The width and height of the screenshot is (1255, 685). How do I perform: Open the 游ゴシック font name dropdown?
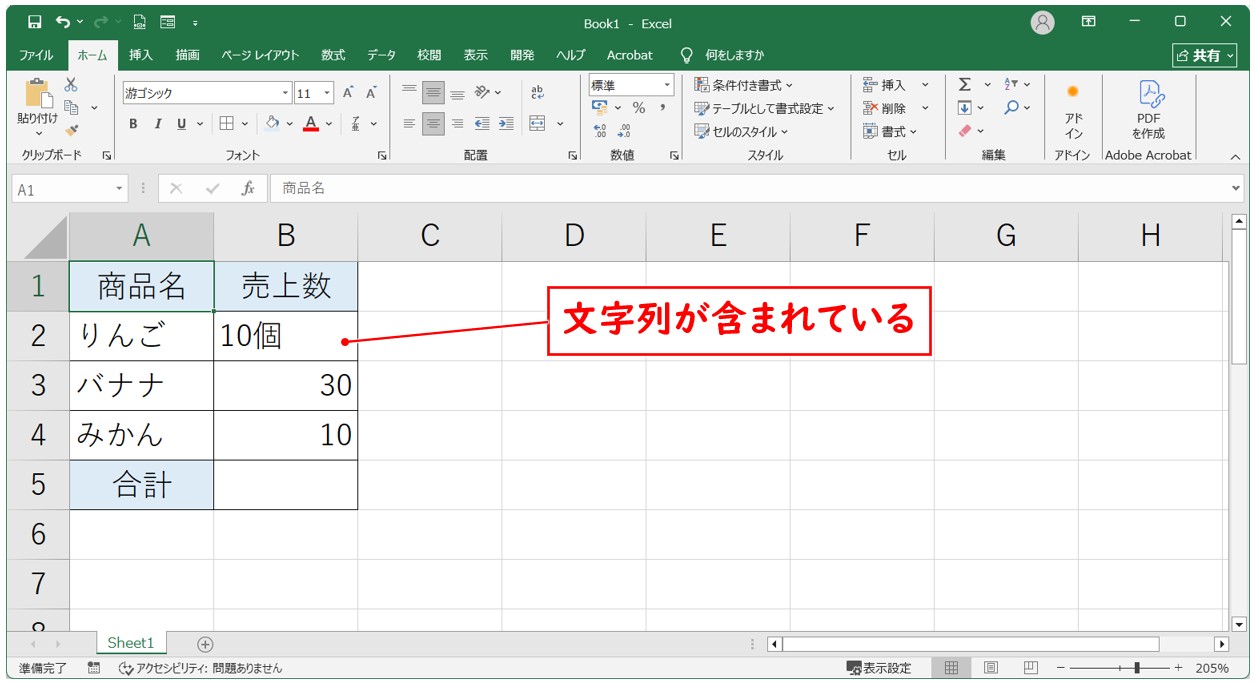pos(286,93)
